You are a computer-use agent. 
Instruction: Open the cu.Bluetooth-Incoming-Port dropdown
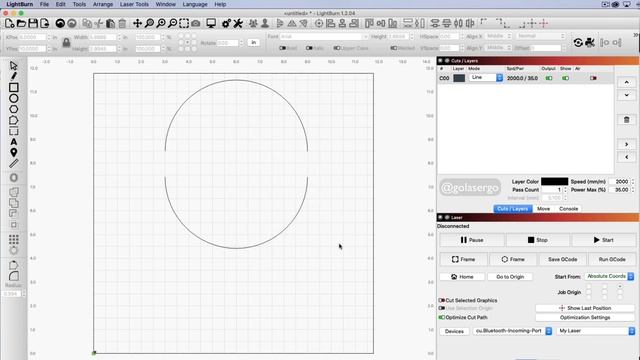[513, 331]
